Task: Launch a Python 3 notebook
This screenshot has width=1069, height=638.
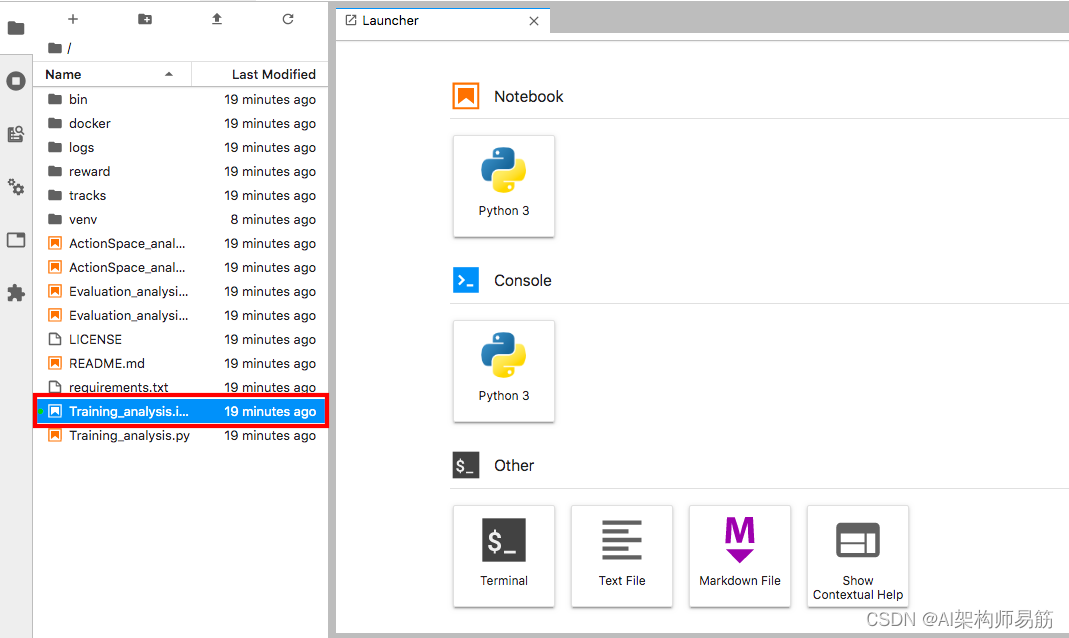Action: point(504,186)
